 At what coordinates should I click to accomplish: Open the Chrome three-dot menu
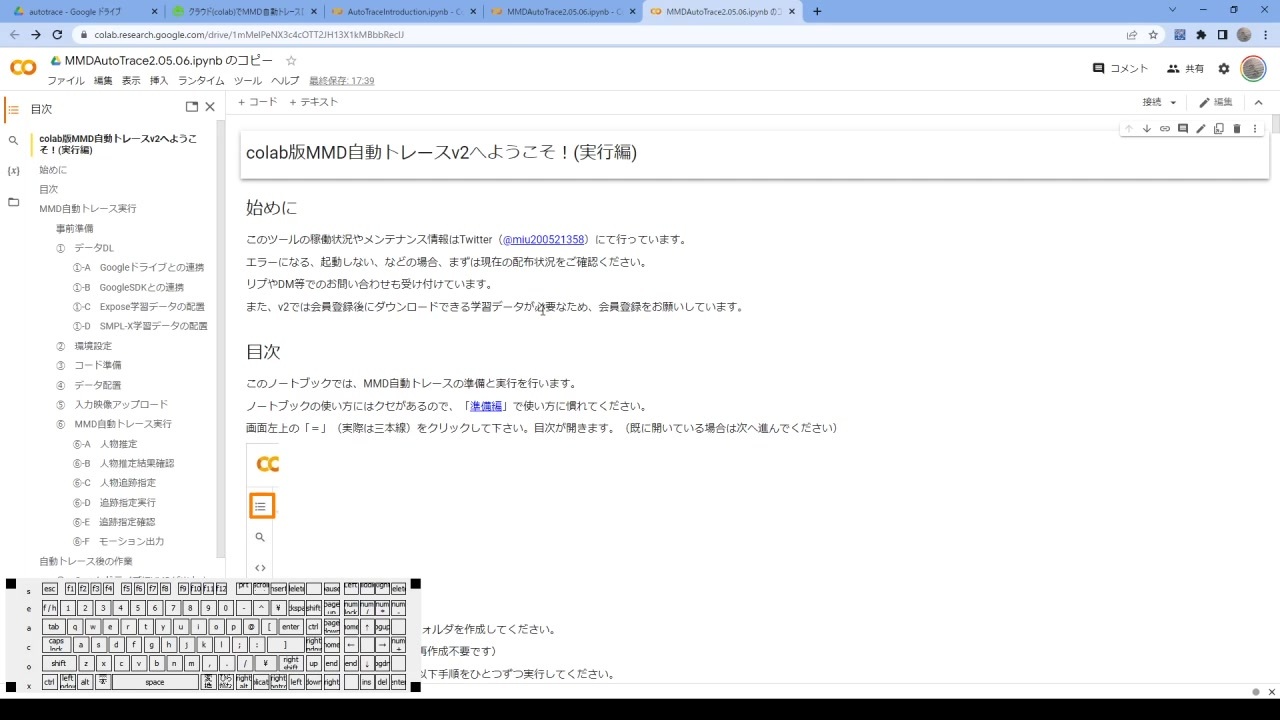(x=1265, y=34)
